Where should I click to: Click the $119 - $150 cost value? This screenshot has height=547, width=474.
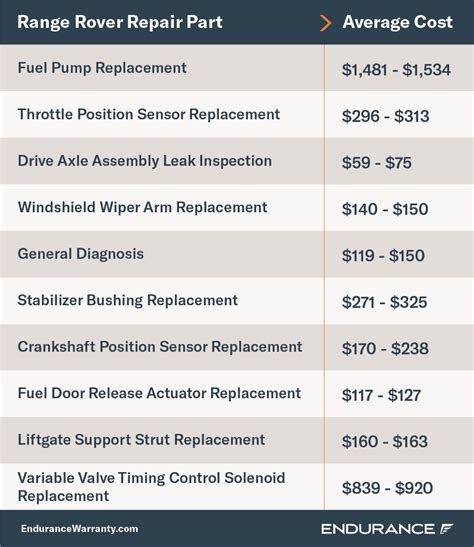coord(383,256)
